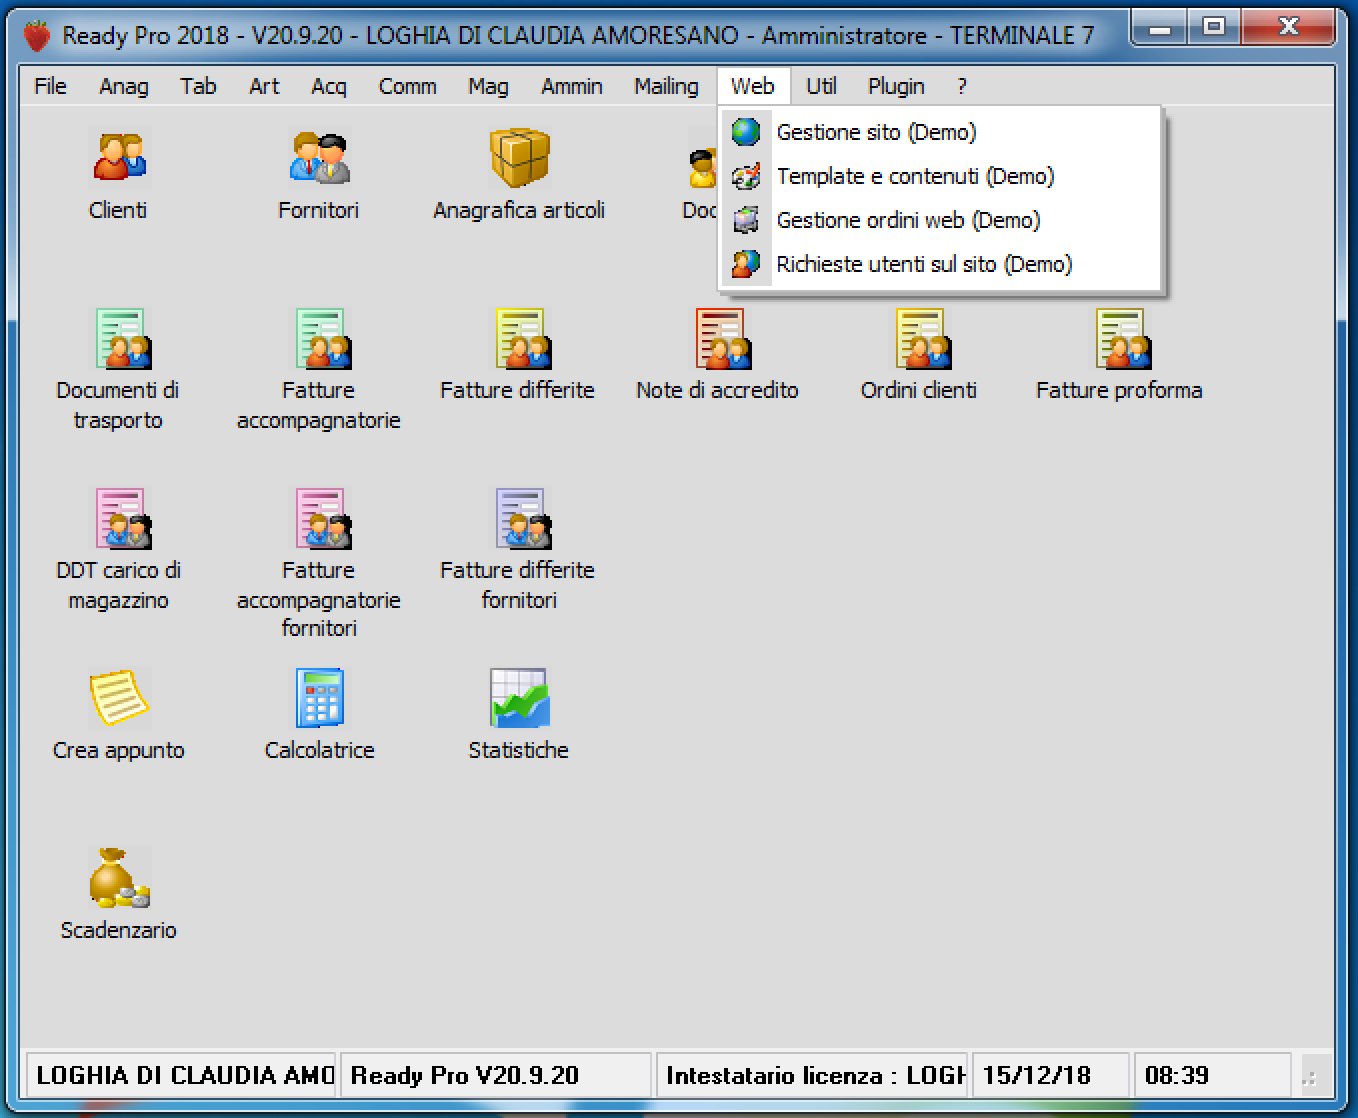
Task: Open the Tab menu
Action: (198, 86)
